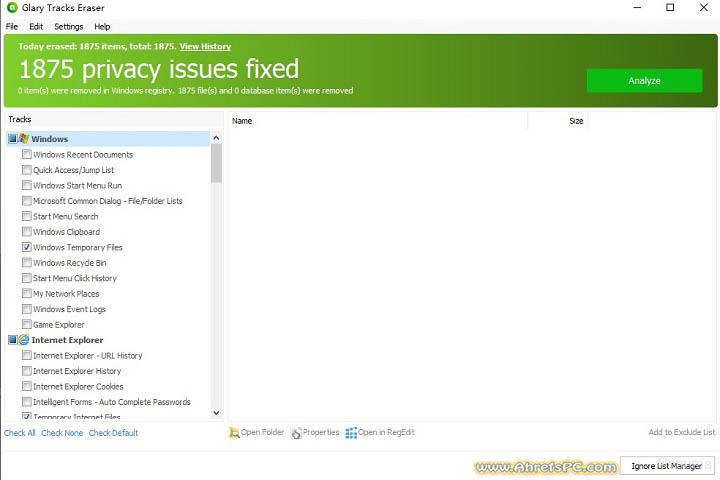Open the Edit menu
The height and width of the screenshot is (480, 720).
(36, 27)
